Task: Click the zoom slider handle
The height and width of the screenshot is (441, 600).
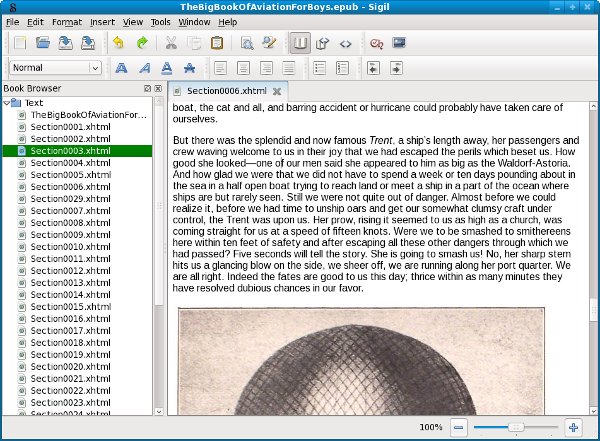Action: 517,427
